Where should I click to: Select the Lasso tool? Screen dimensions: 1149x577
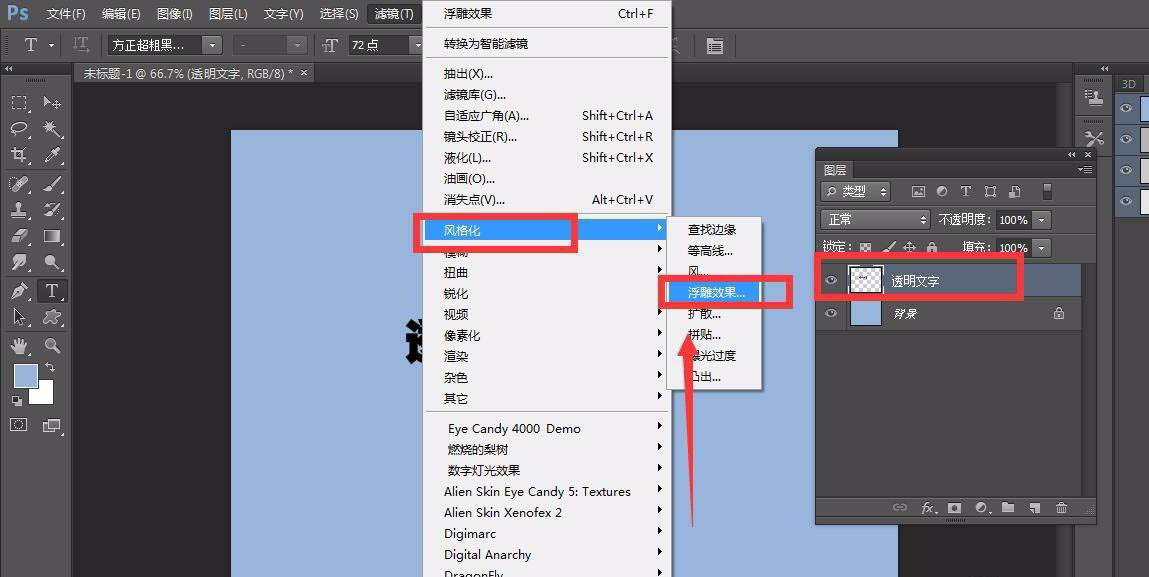pos(19,129)
